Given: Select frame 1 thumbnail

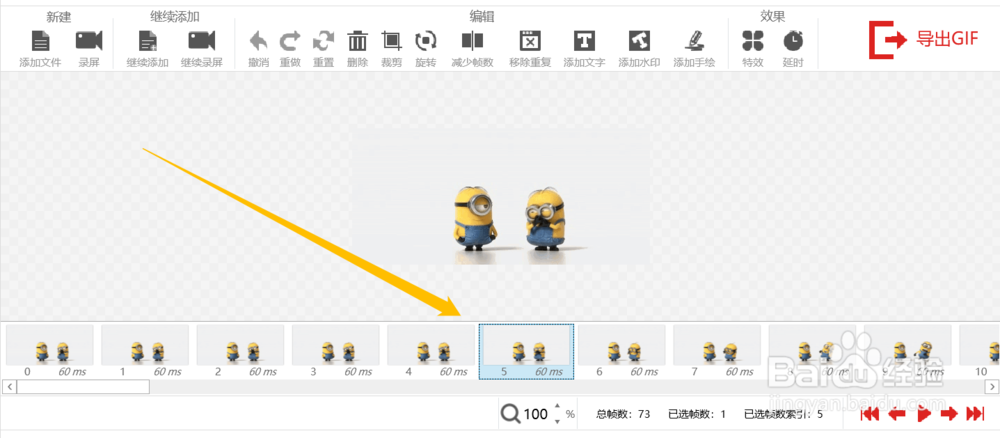Looking at the screenshot, I should click(x=145, y=345).
